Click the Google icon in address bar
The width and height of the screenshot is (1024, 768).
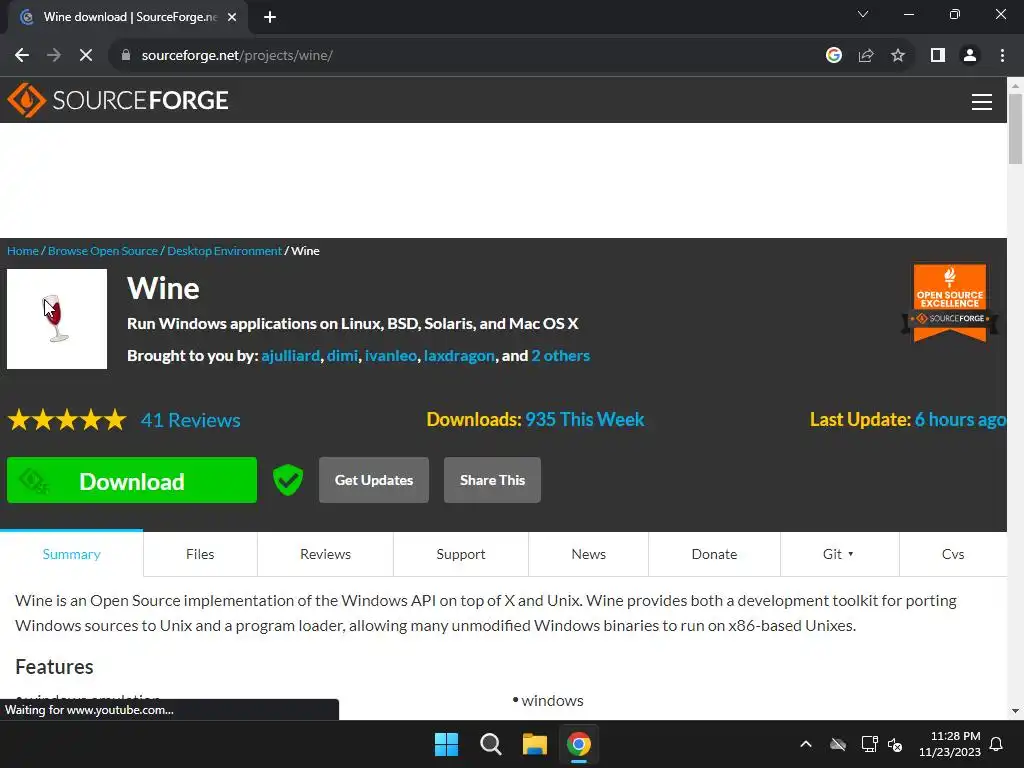(x=833, y=56)
